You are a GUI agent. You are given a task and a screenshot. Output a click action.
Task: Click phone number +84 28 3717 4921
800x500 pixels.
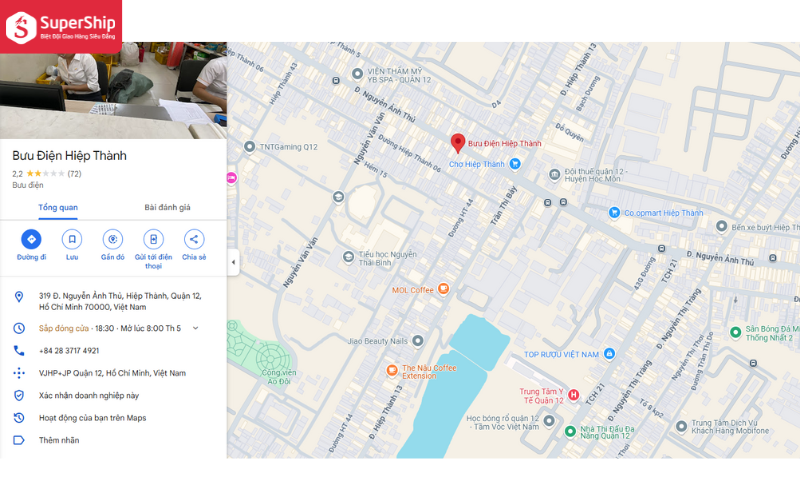[x=69, y=351]
